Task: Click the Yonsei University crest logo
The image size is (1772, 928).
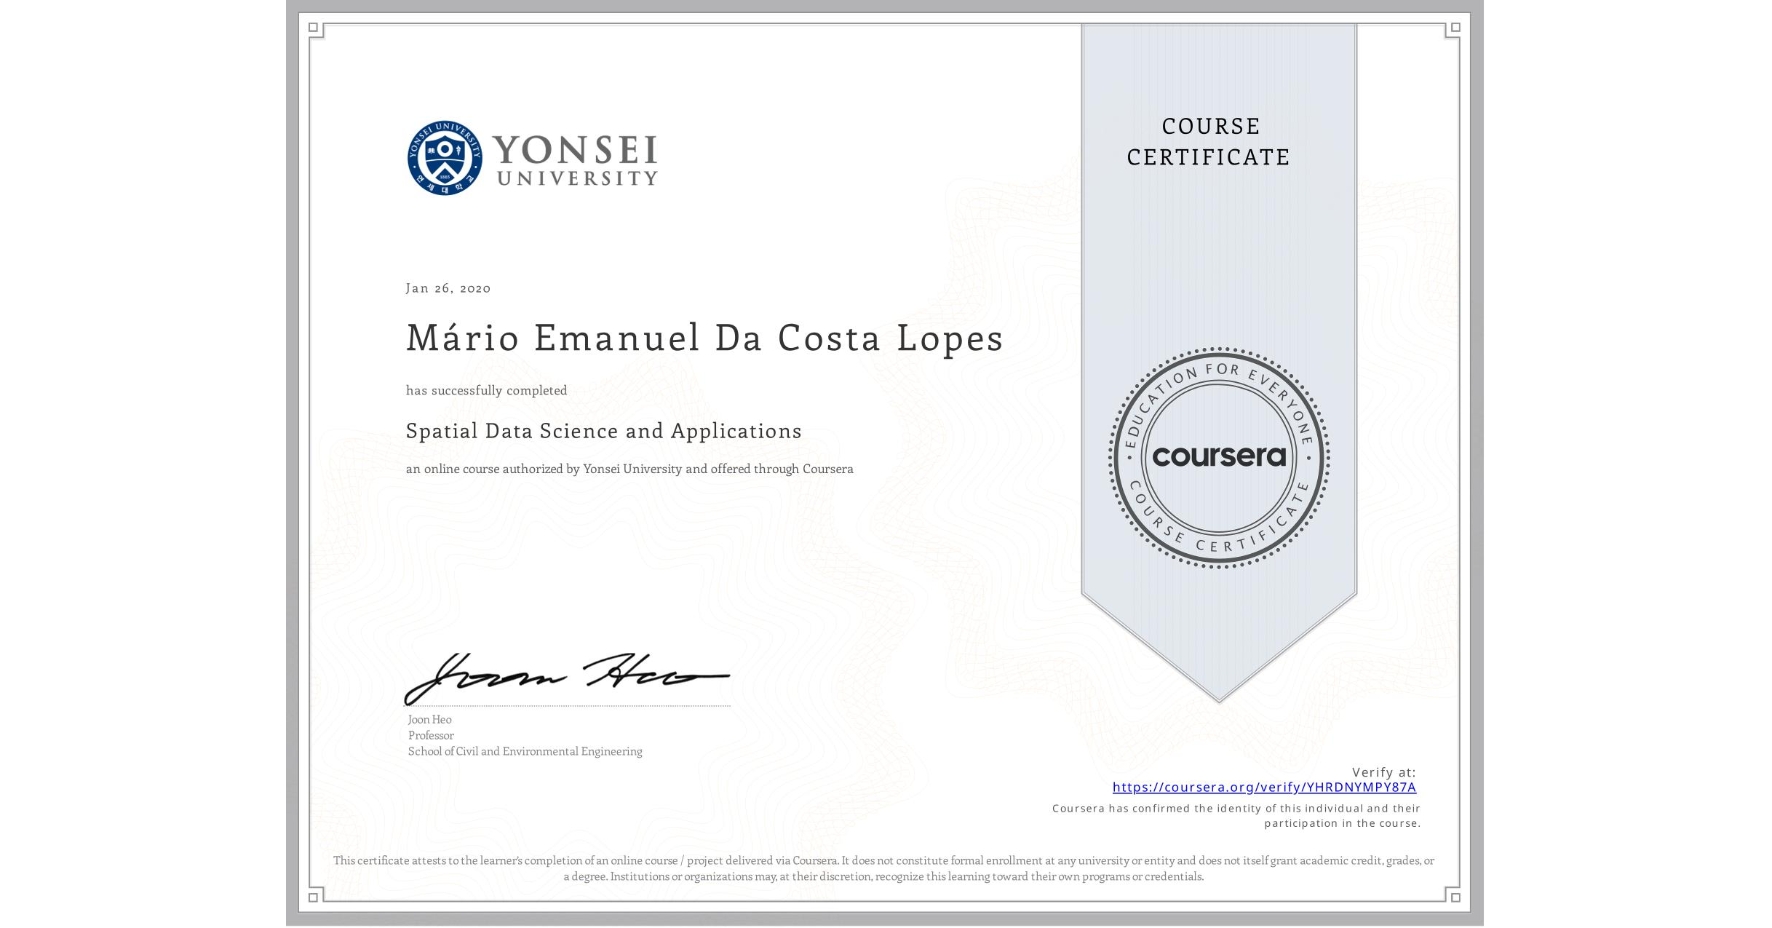Action: point(445,158)
